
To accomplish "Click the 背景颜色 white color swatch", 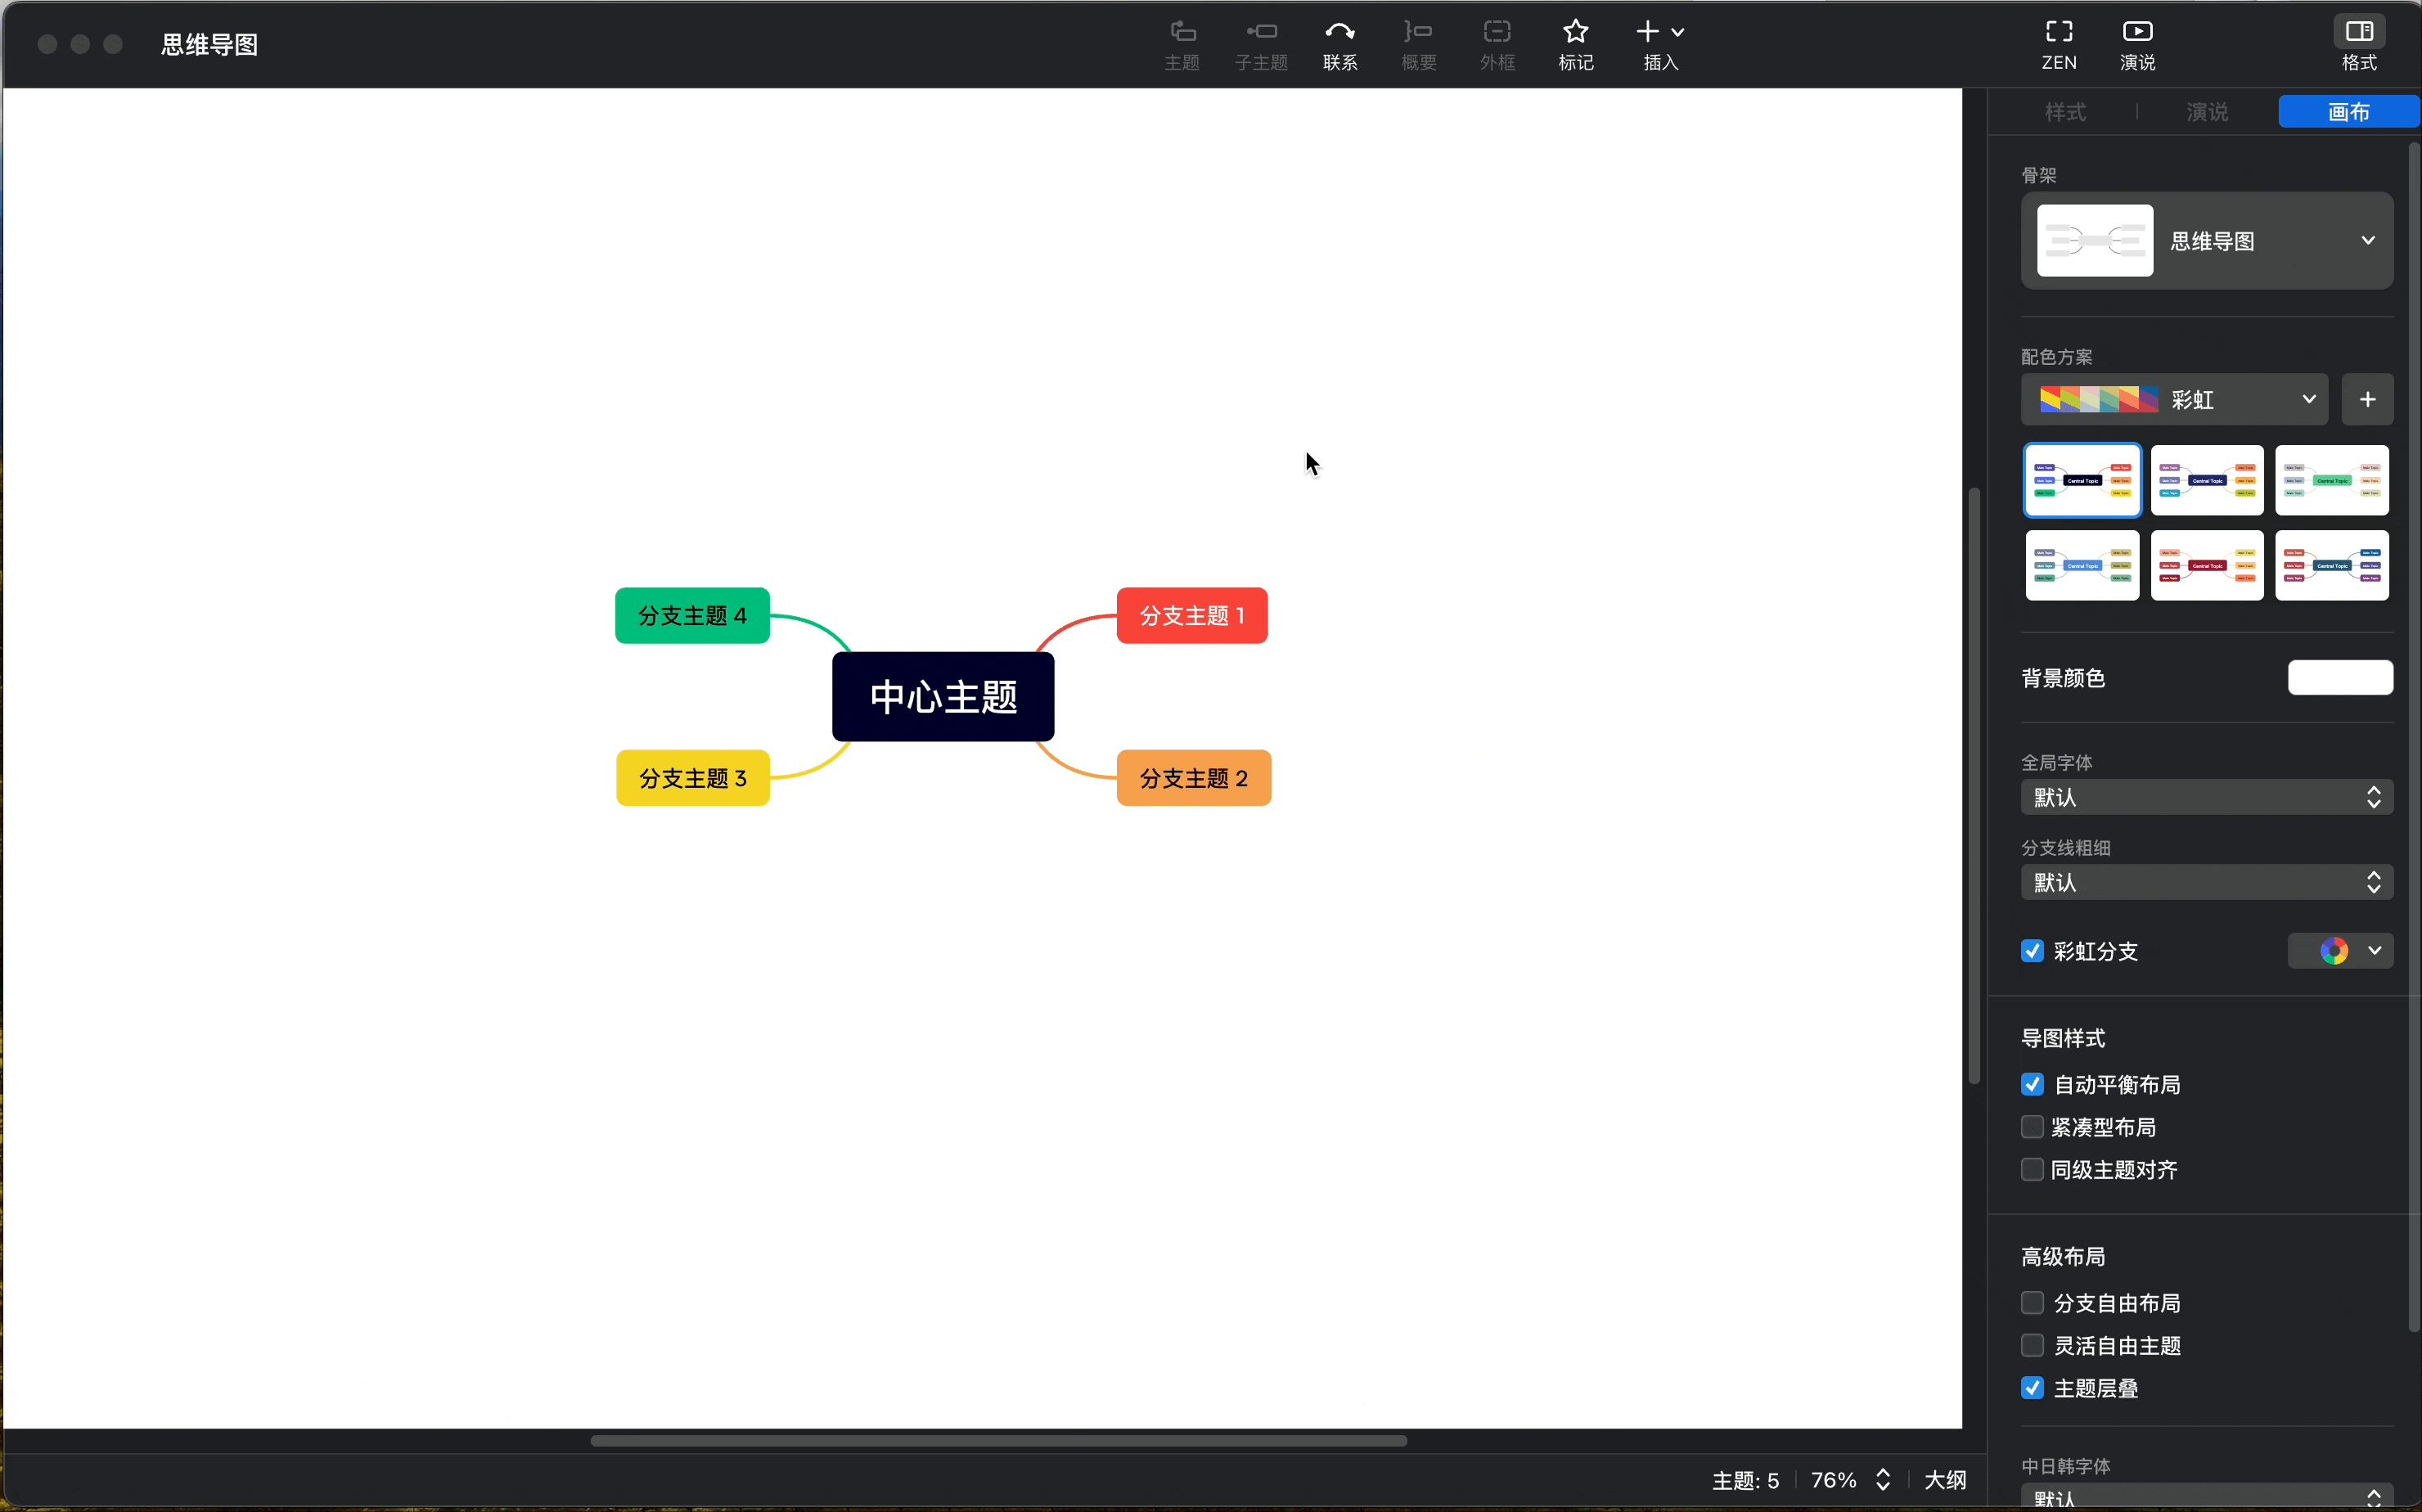I will [2339, 678].
